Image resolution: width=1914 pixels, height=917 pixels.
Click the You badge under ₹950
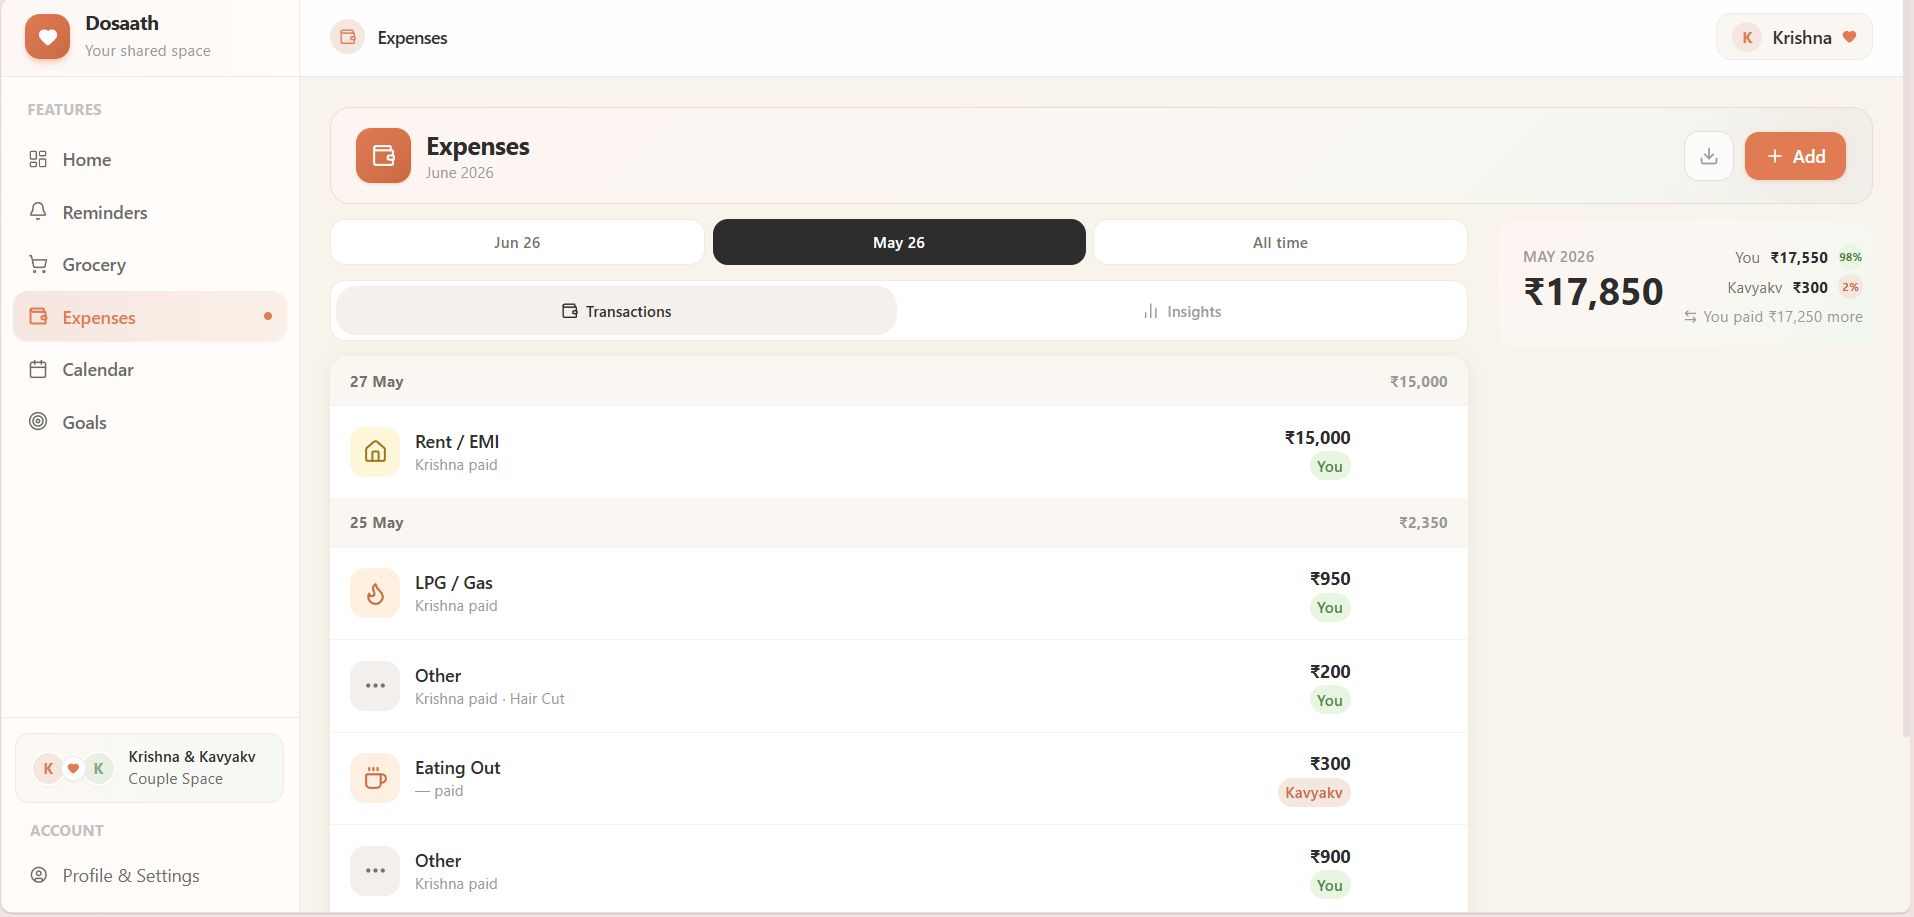tap(1329, 607)
